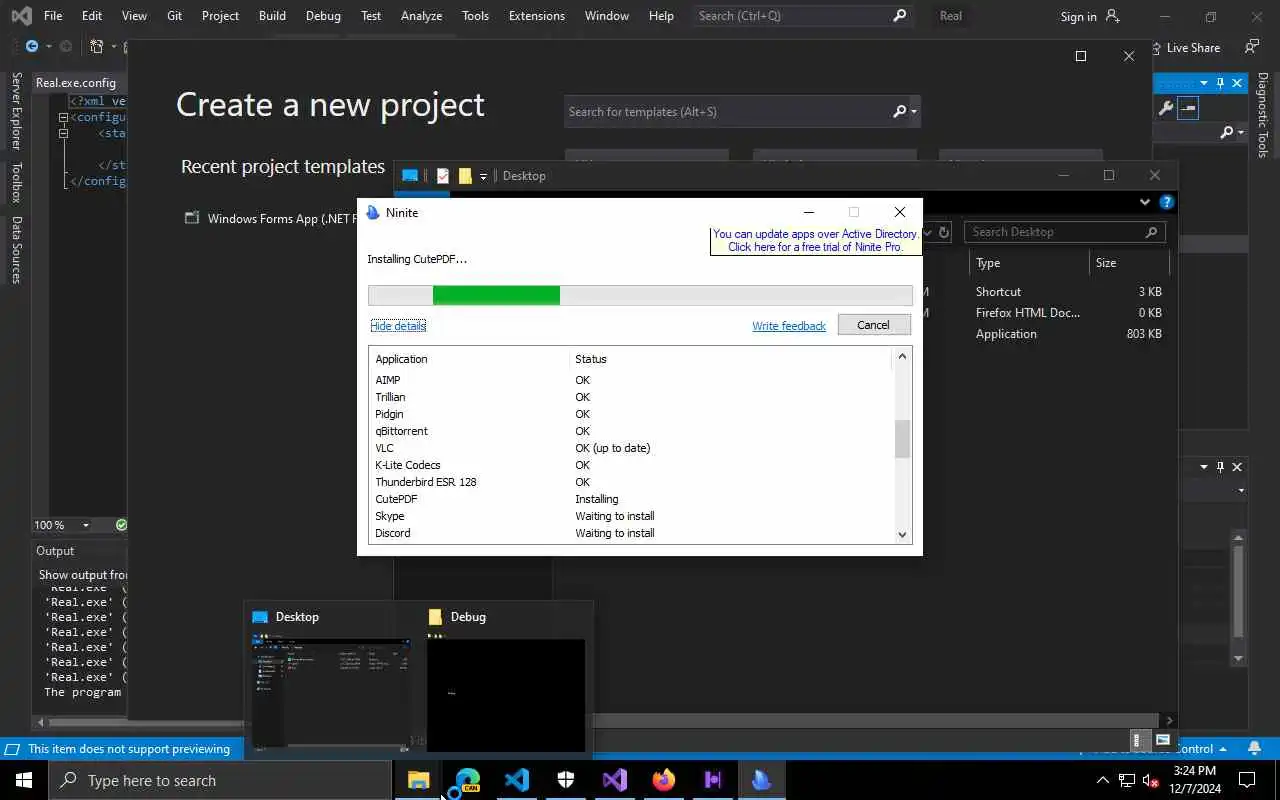Select the Debug window preview thumbnail
Screen dimensions: 1280x800
coord(506,693)
